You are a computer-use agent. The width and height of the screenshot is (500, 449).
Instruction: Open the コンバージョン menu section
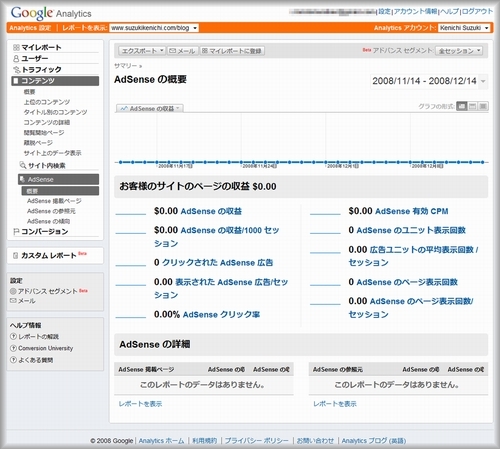[x=45, y=231]
